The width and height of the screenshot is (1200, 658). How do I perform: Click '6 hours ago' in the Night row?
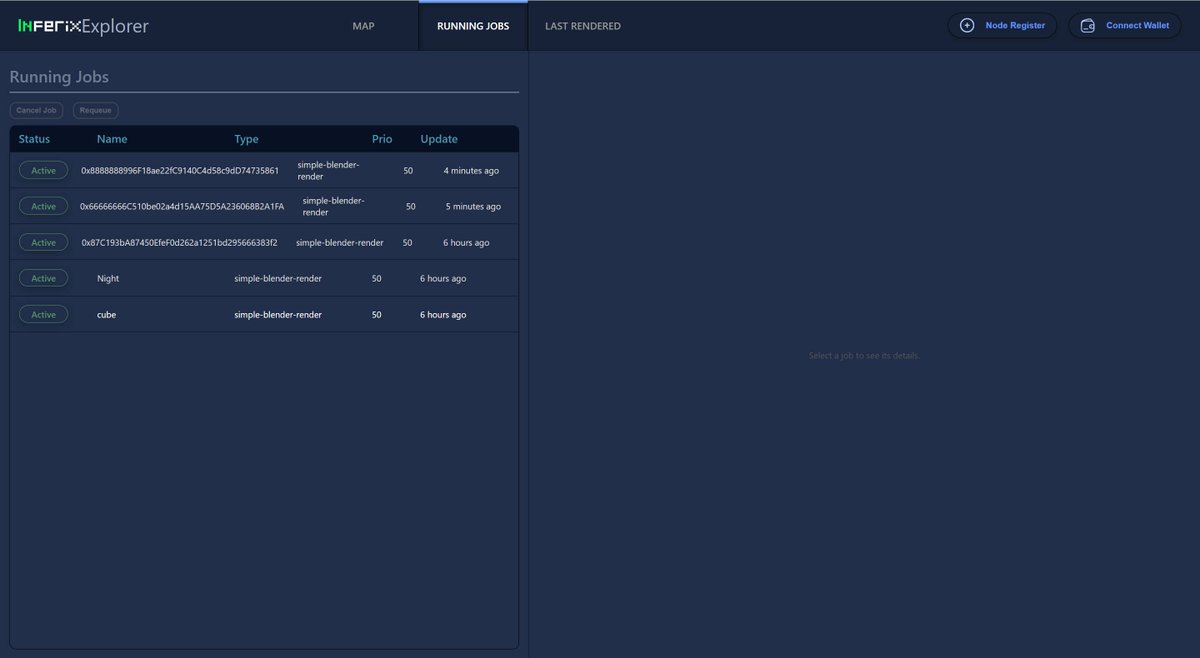(443, 279)
